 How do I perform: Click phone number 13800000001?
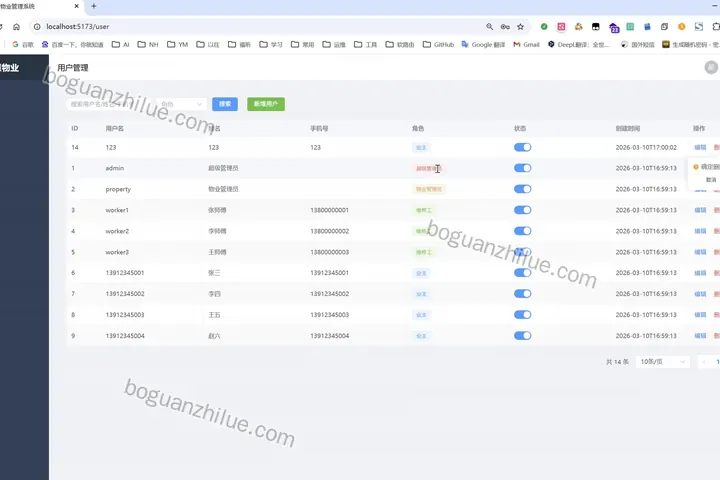pyautogui.click(x=330, y=210)
